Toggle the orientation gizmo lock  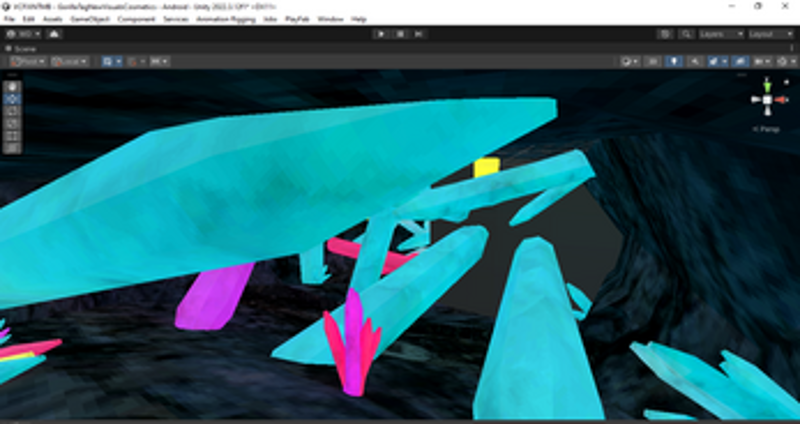[x=786, y=82]
